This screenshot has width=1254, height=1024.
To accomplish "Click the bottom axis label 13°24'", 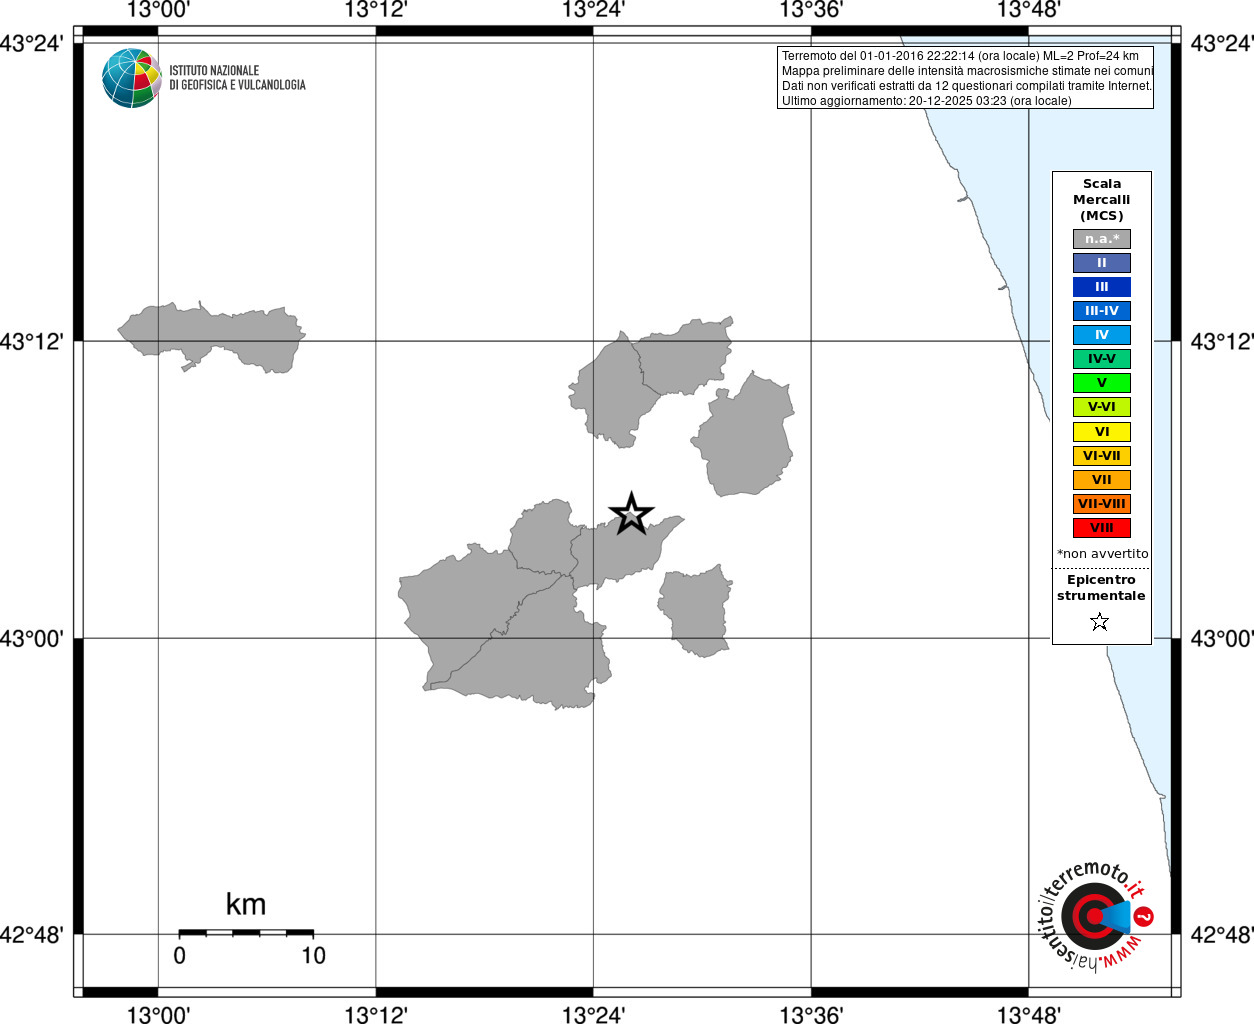I will click(x=594, y=1014).
